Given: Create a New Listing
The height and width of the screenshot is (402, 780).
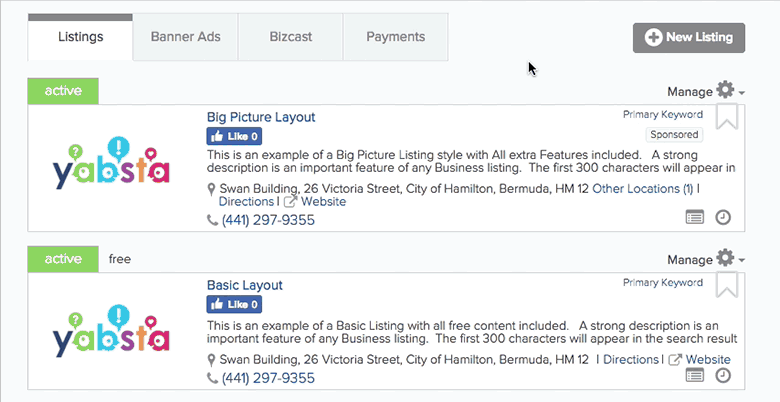Looking at the screenshot, I should pyautogui.click(x=689, y=37).
